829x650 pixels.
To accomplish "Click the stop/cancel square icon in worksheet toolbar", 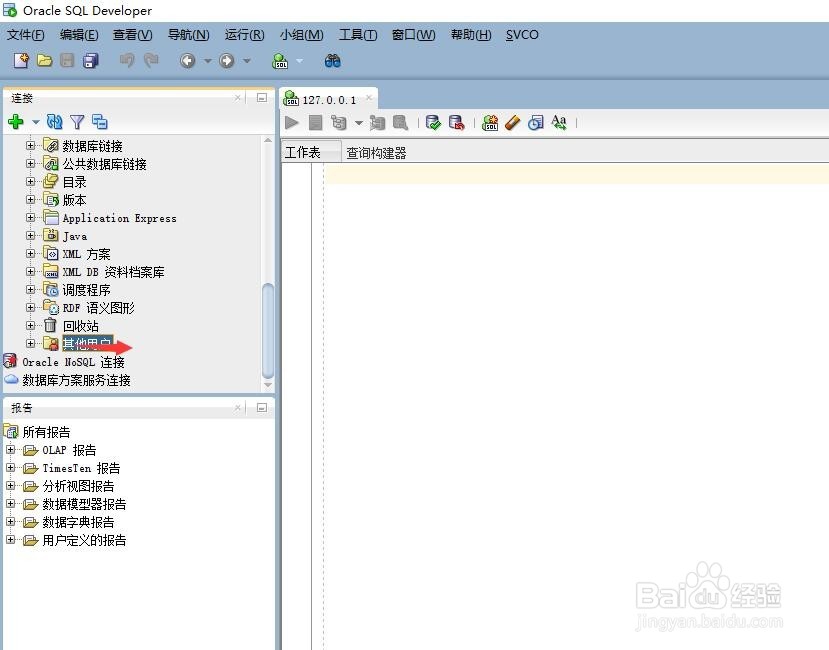I will [x=316, y=123].
